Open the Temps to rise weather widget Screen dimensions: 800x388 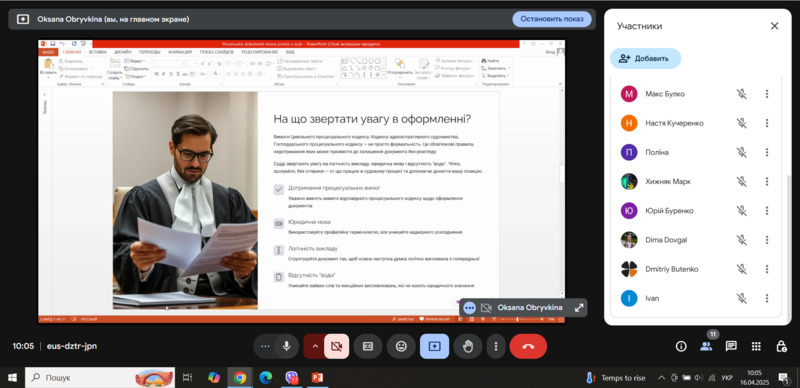(615, 378)
